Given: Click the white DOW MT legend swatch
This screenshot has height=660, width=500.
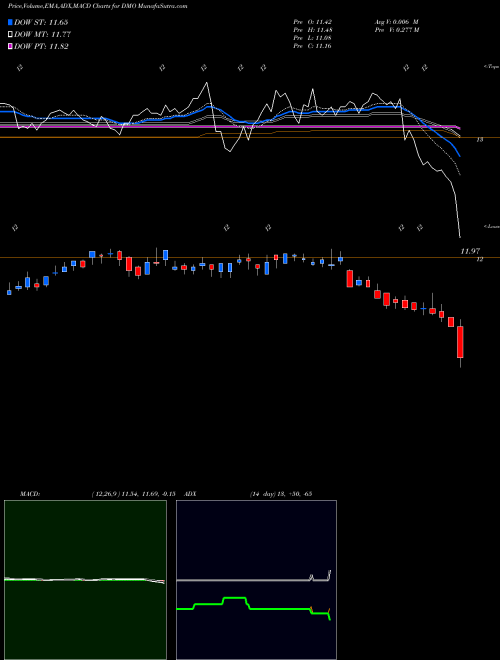Looking at the screenshot, I should point(10,35).
